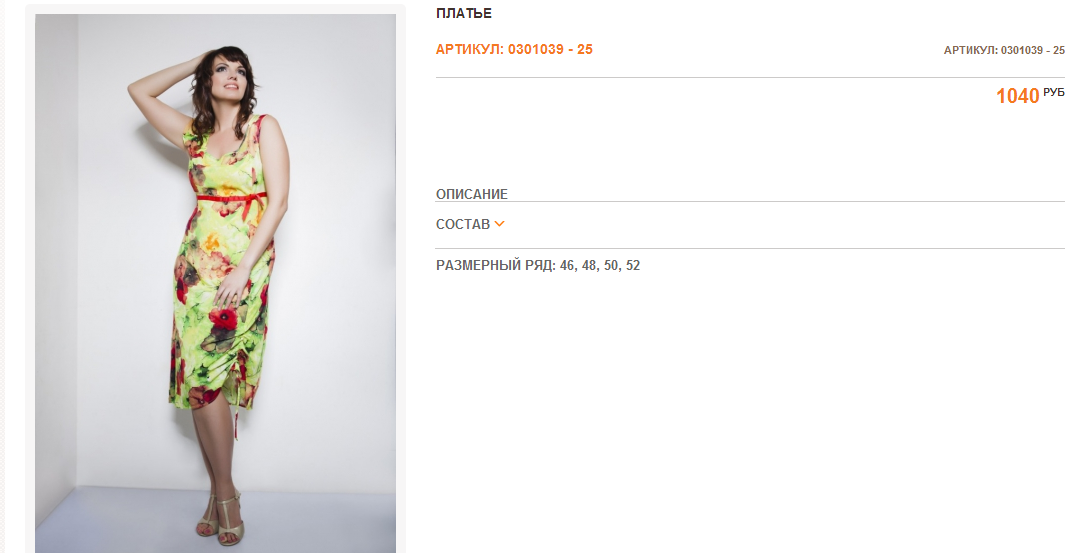Click the ПЛАТЬЕ product title

tap(463, 13)
